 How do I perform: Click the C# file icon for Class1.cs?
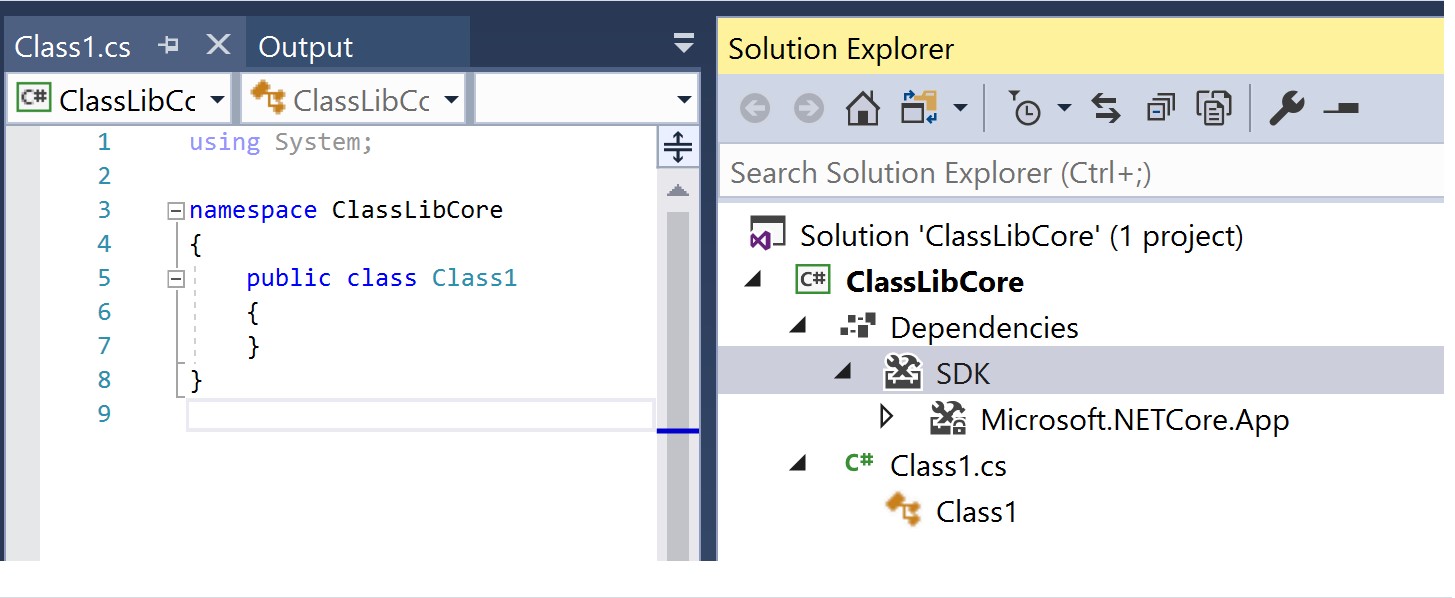coord(858,463)
